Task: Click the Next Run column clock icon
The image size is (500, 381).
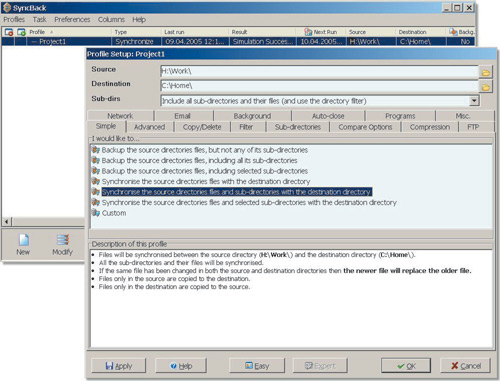Action: coord(308,32)
